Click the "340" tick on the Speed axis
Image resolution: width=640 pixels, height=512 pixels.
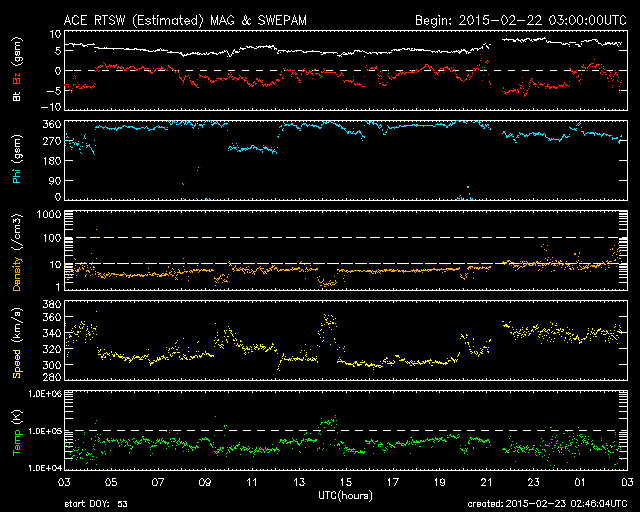pyautogui.click(x=52, y=333)
